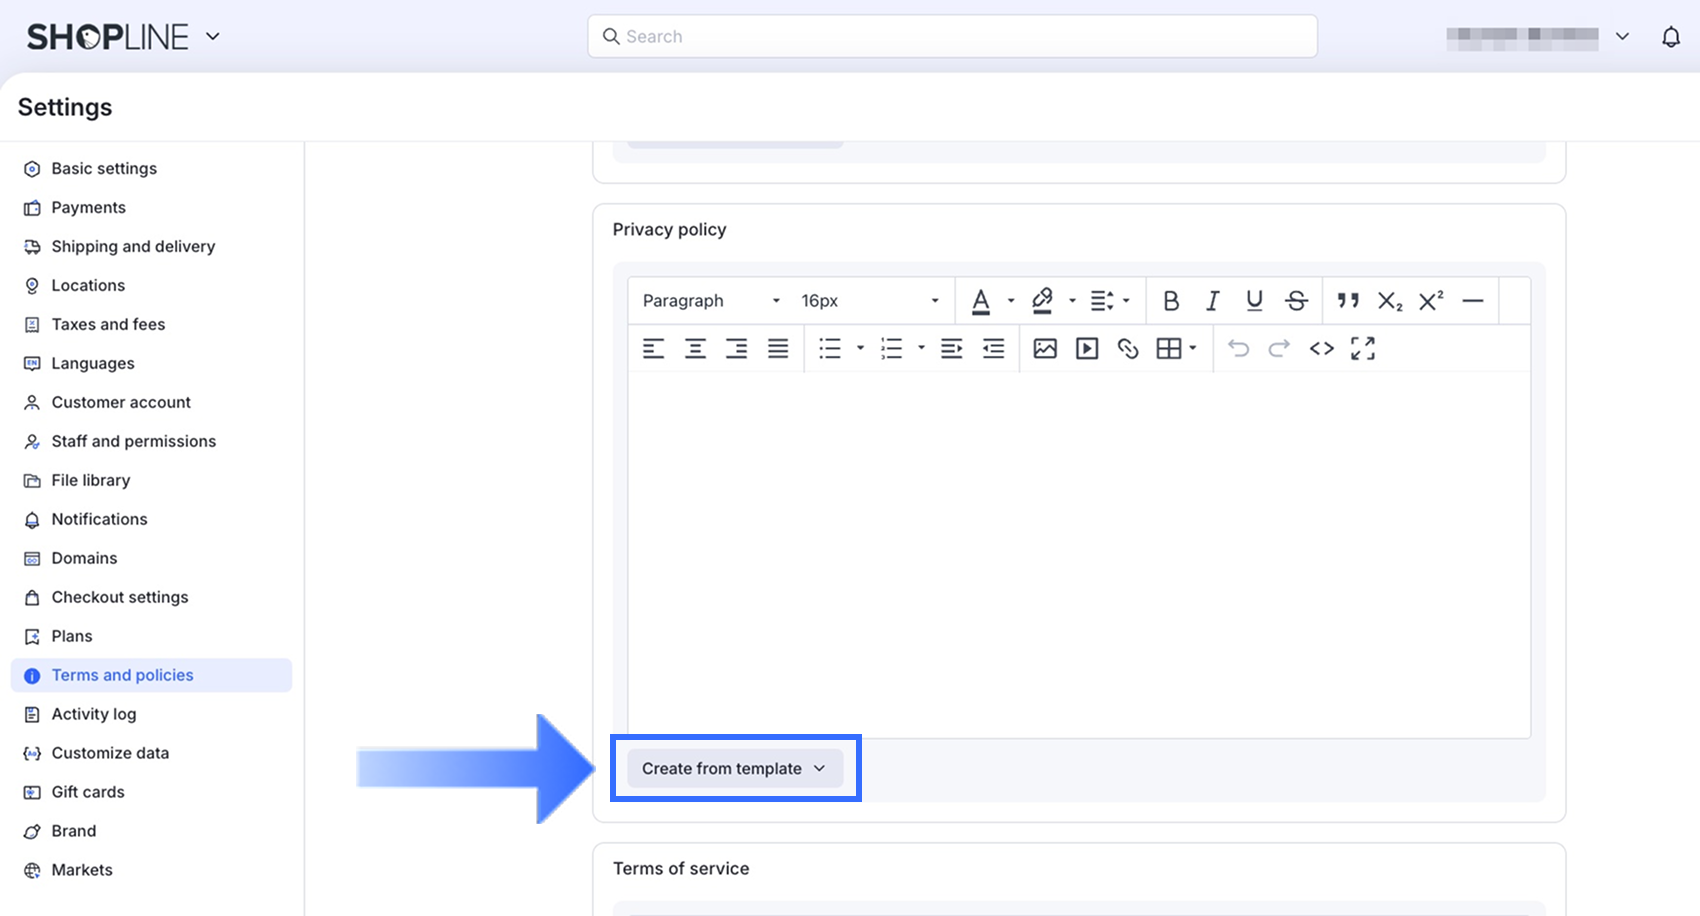Toggle blockquote formatting
1700x916 pixels.
1348,301
